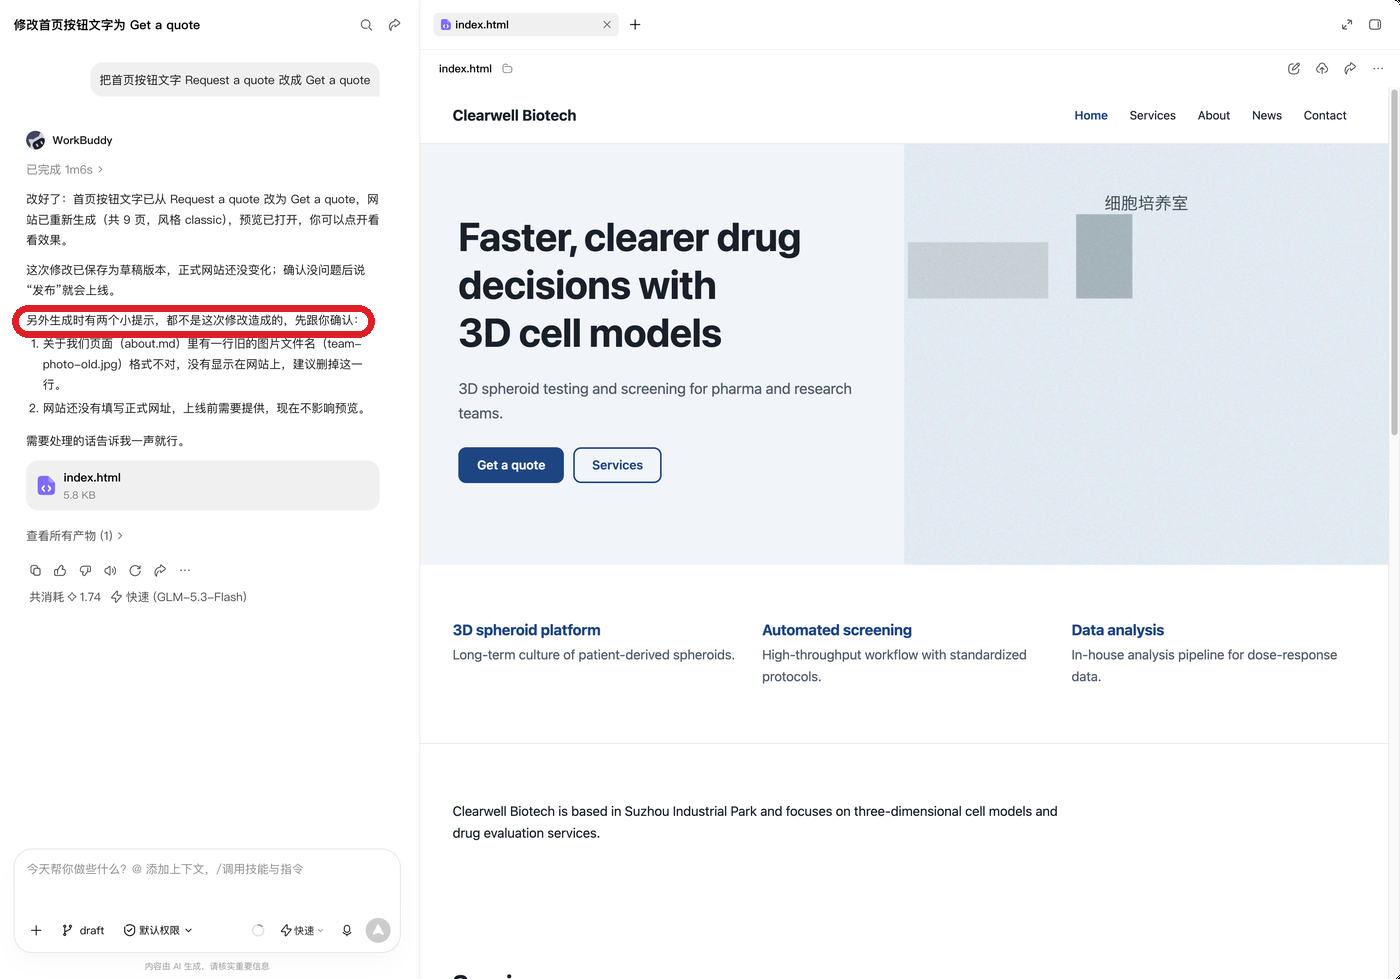This screenshot has height=979, width=1400.
Task: Edit index.html using the pencil icon
Action: (x=1294, y=68)
